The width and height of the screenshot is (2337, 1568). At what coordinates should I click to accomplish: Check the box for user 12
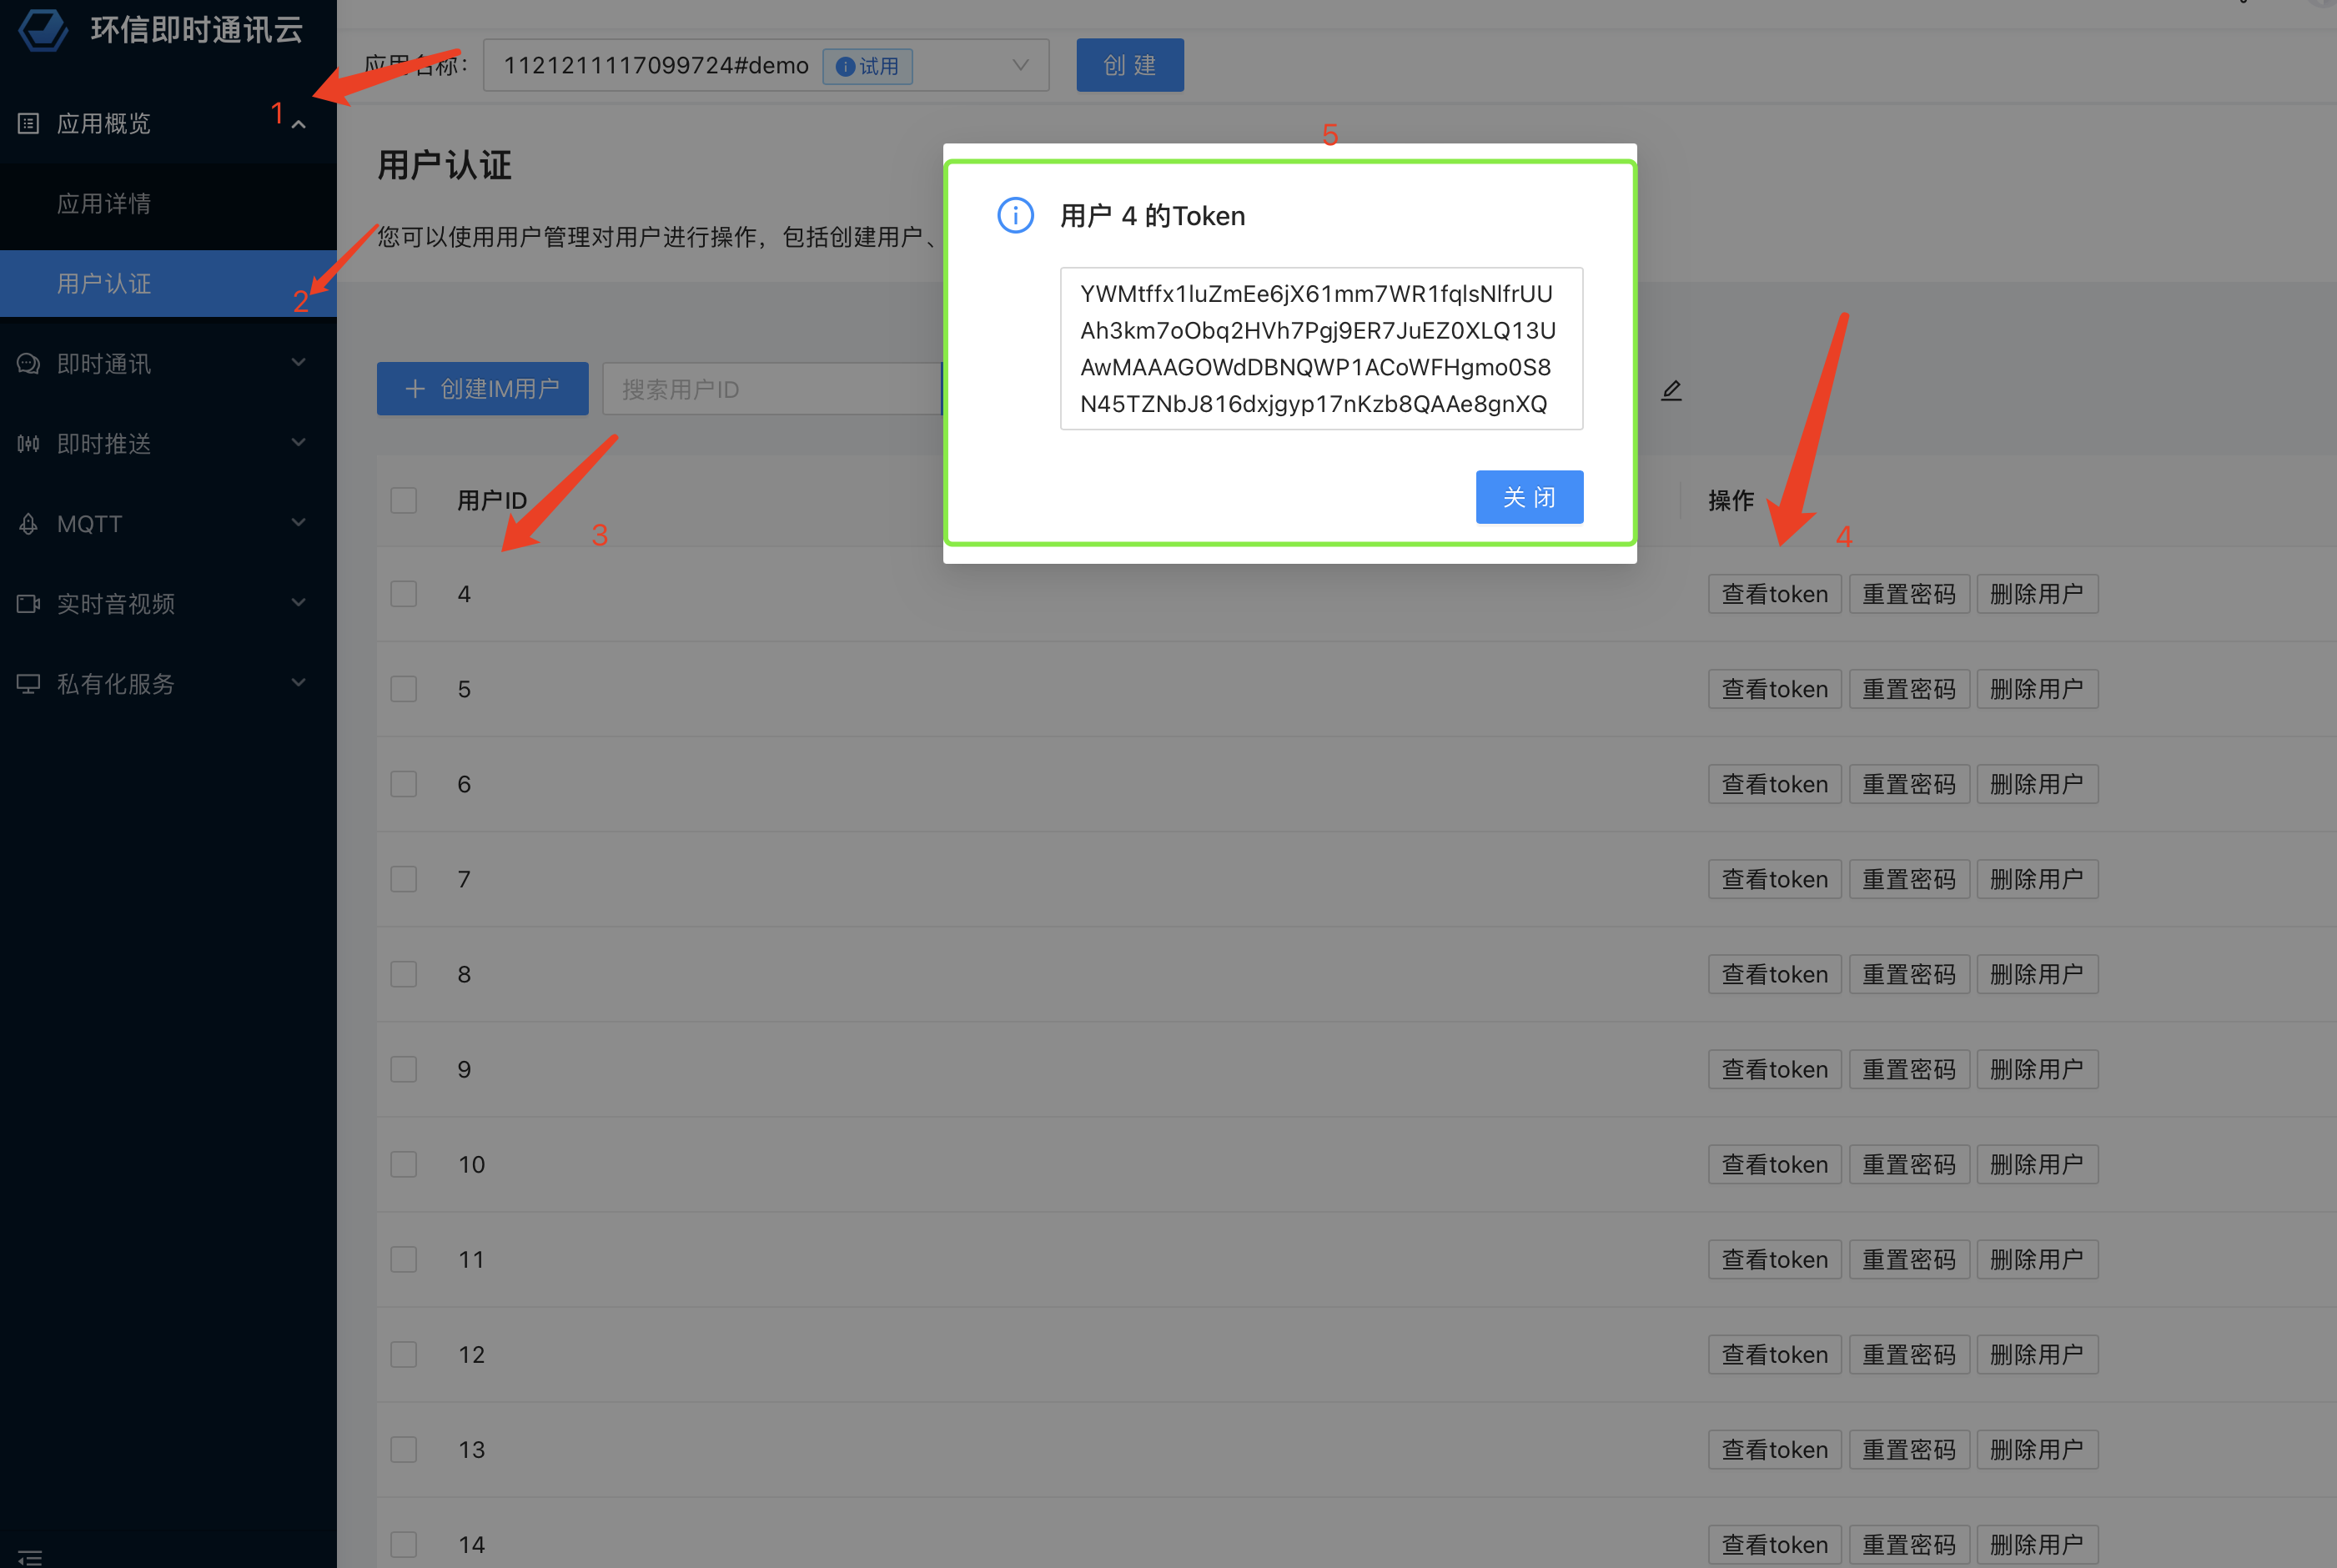point(404,1354)
